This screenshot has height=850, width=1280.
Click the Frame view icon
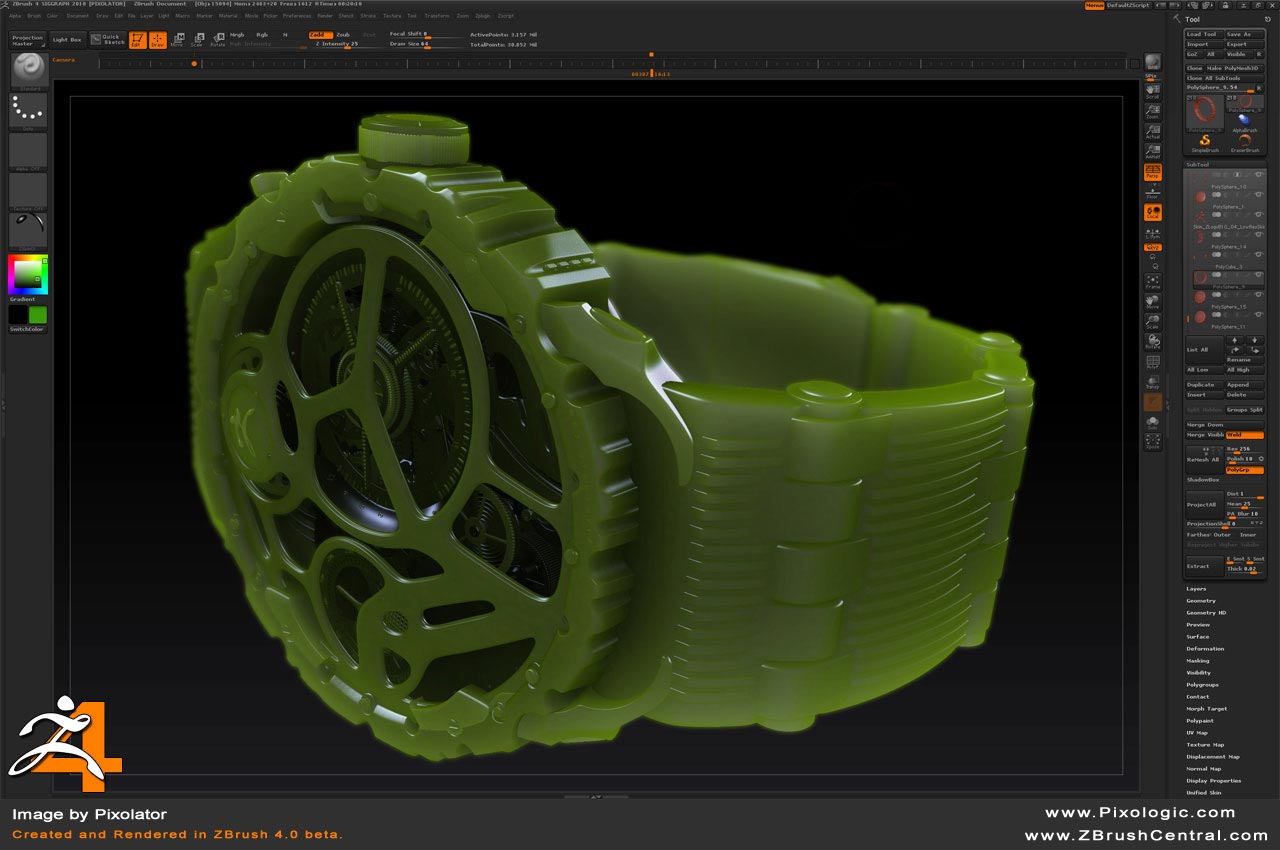[x=1153, y=282]
